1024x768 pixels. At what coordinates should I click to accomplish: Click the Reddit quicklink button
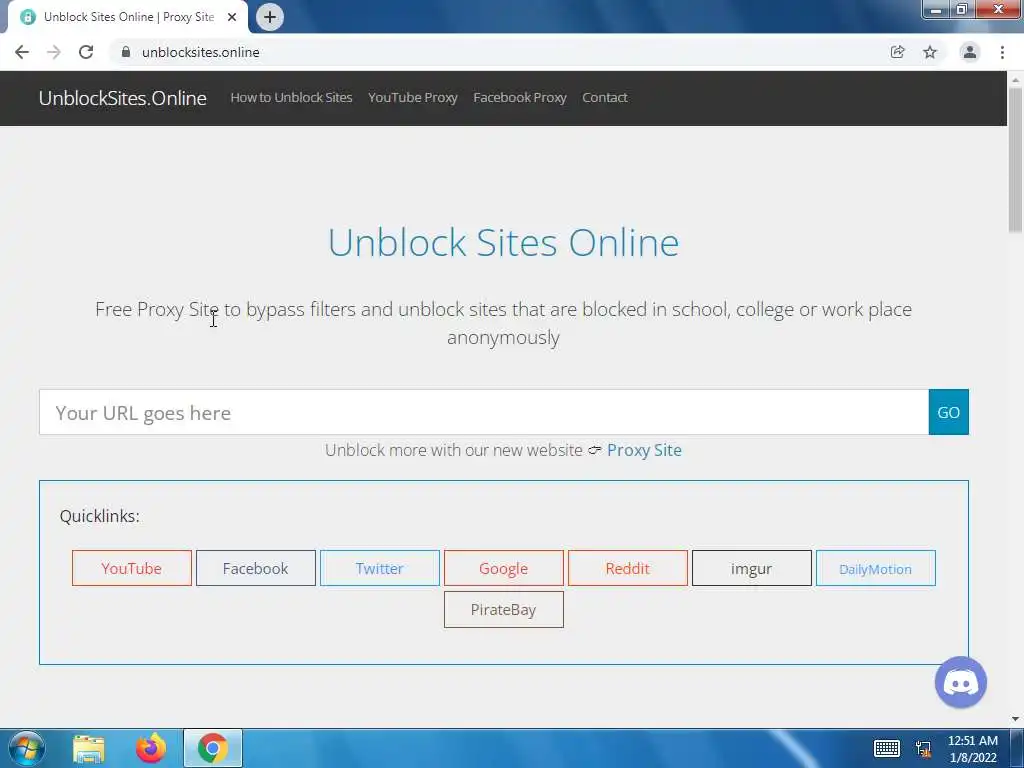pyautogui.click(x=628, y=568)
